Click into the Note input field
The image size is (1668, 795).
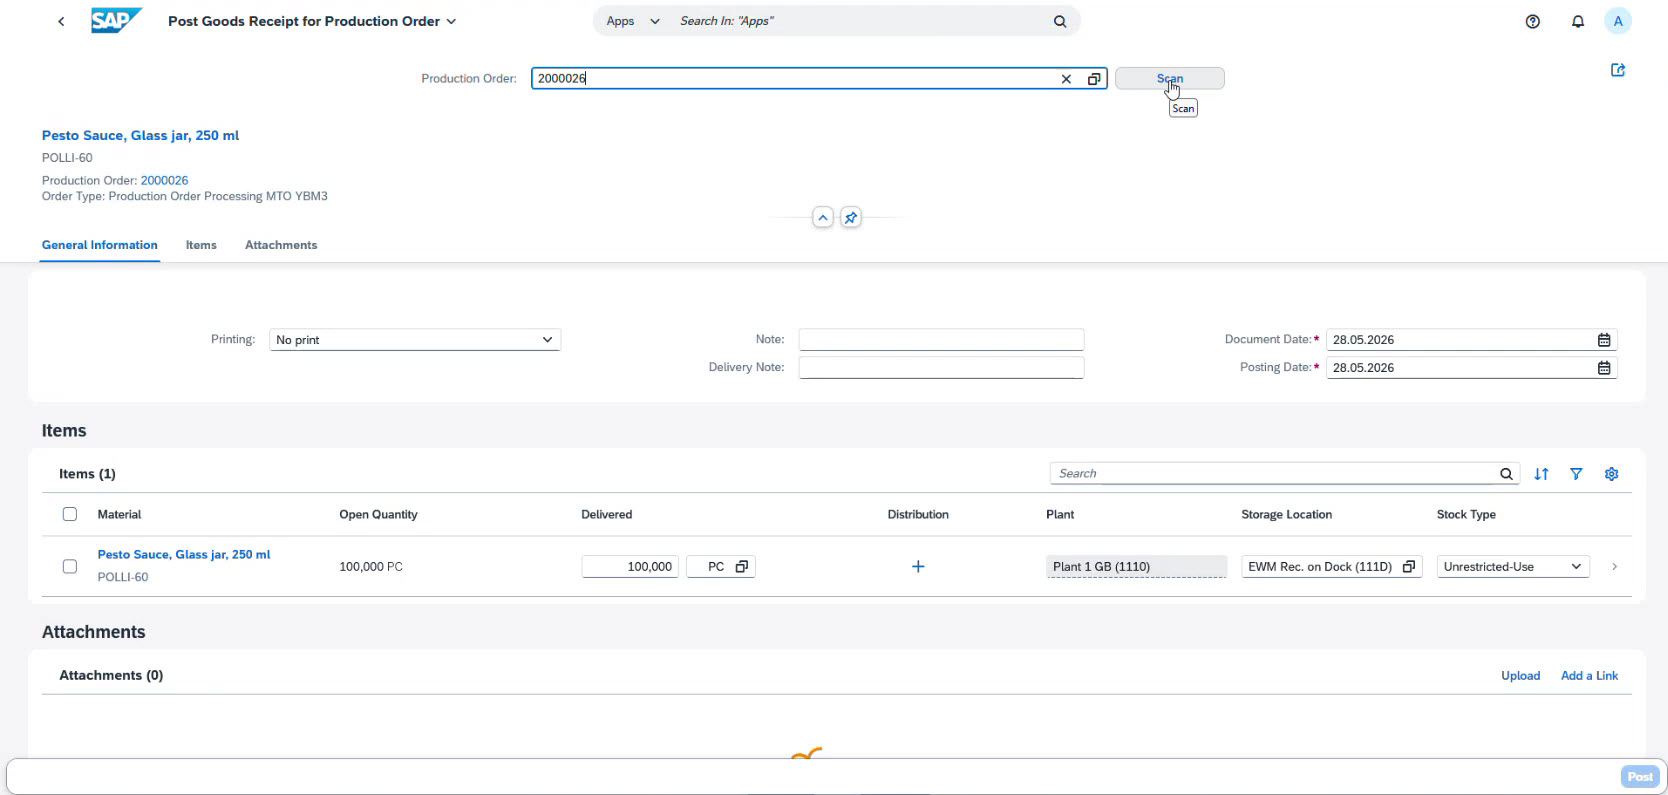pos(941,340)
